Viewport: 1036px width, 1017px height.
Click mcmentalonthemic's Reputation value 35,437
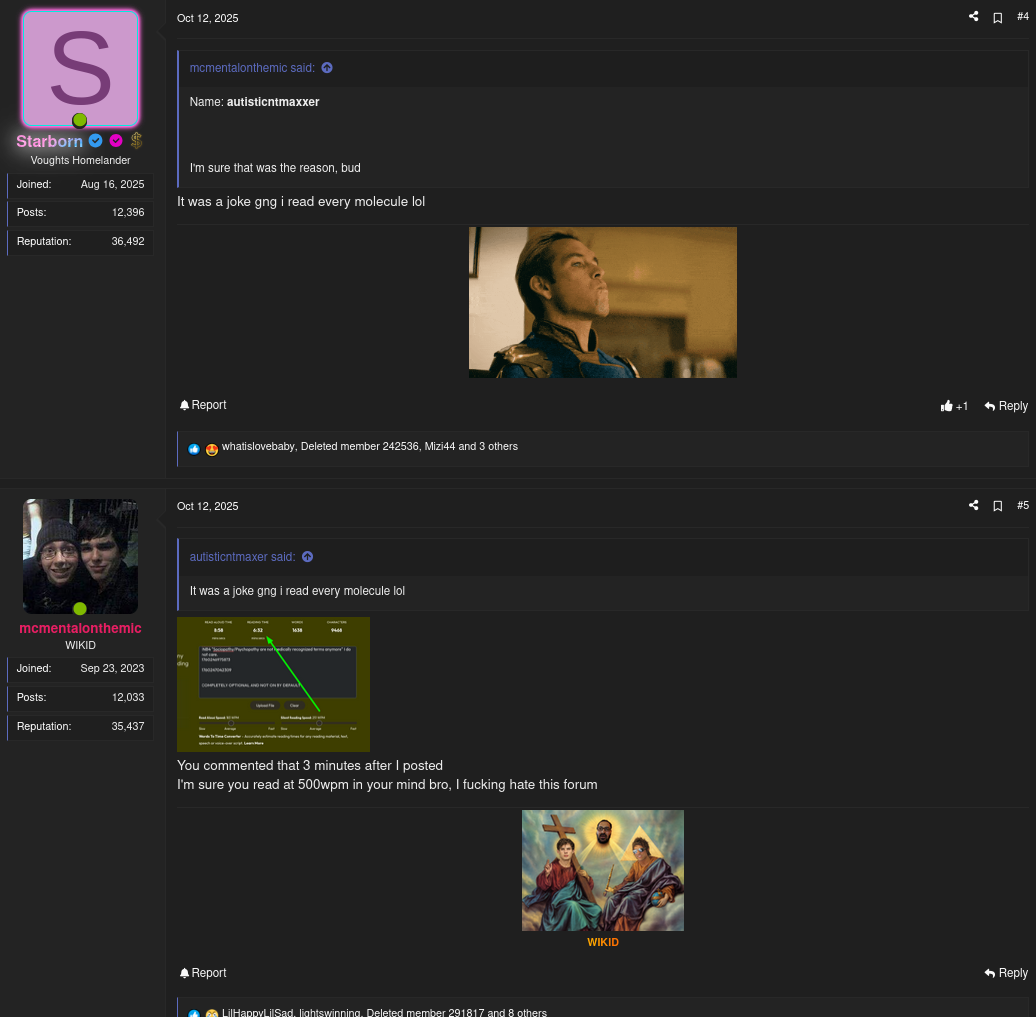coord(128,726)
